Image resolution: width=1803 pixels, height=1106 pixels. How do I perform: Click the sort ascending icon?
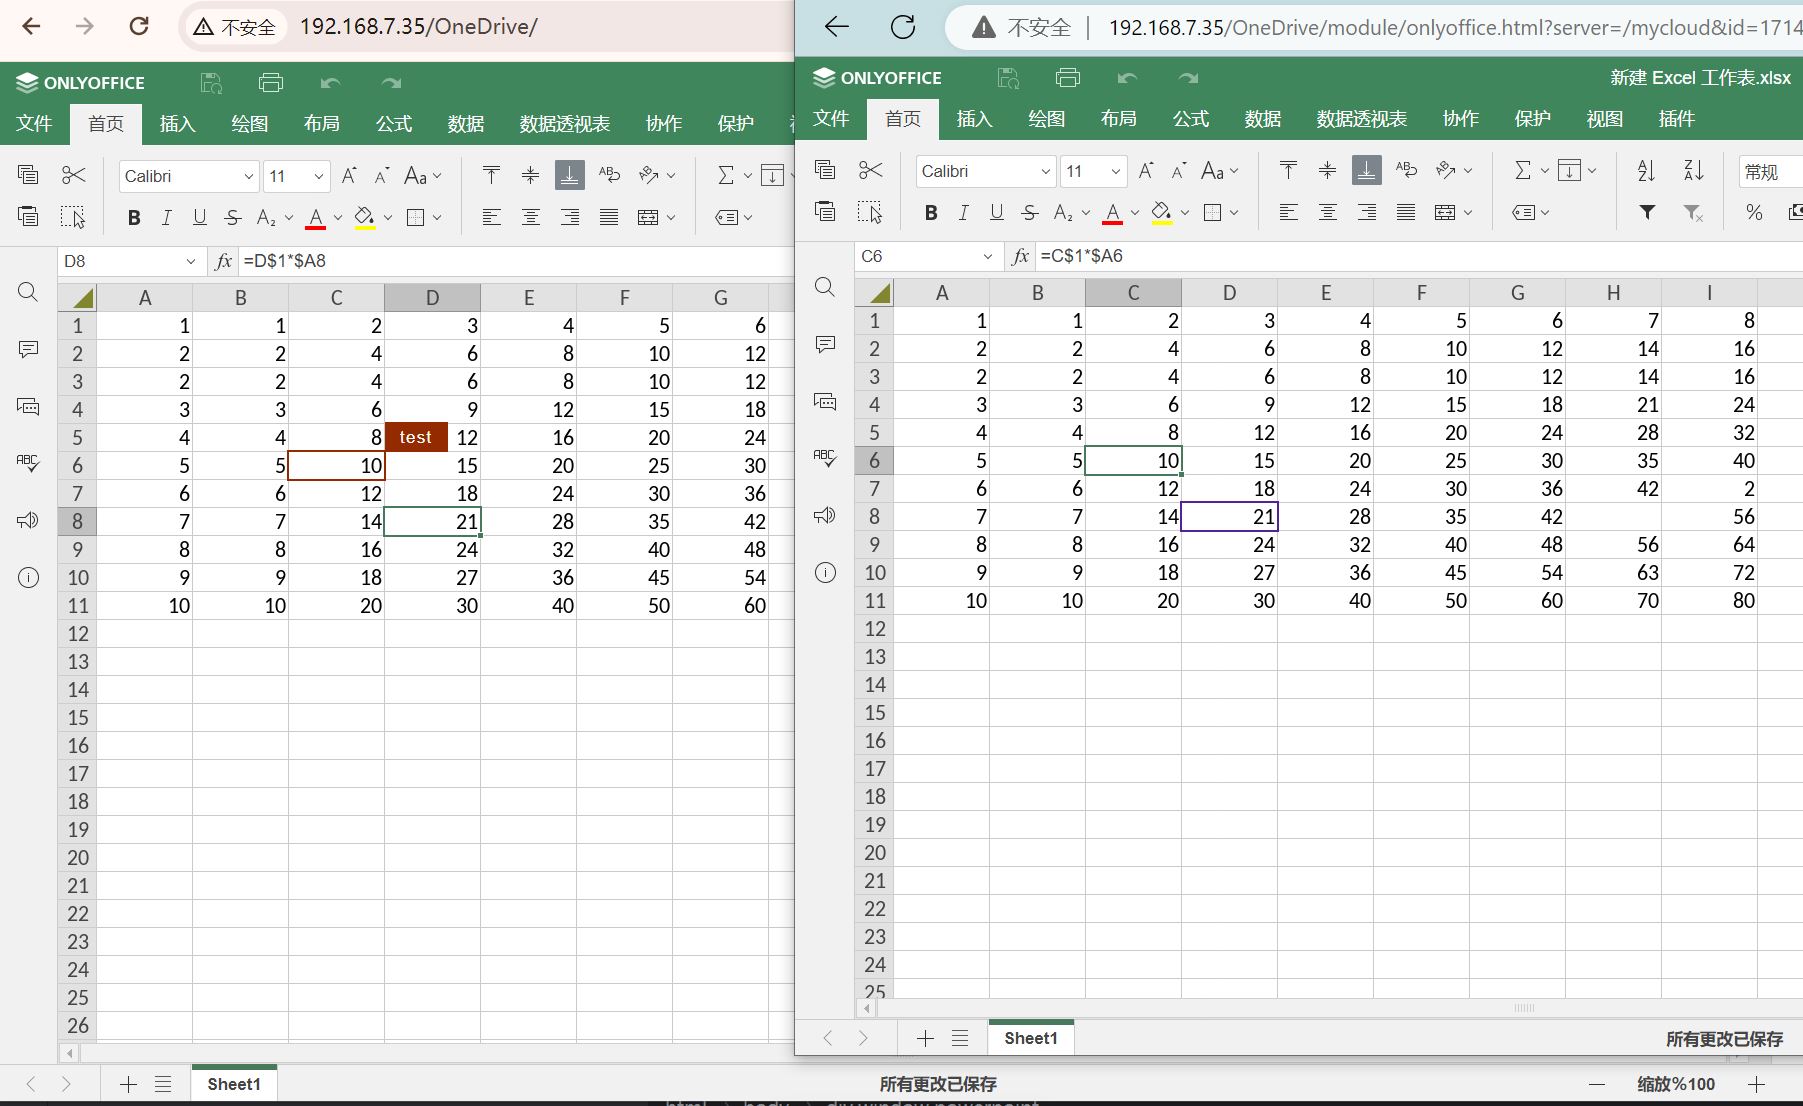[1645, 170]
